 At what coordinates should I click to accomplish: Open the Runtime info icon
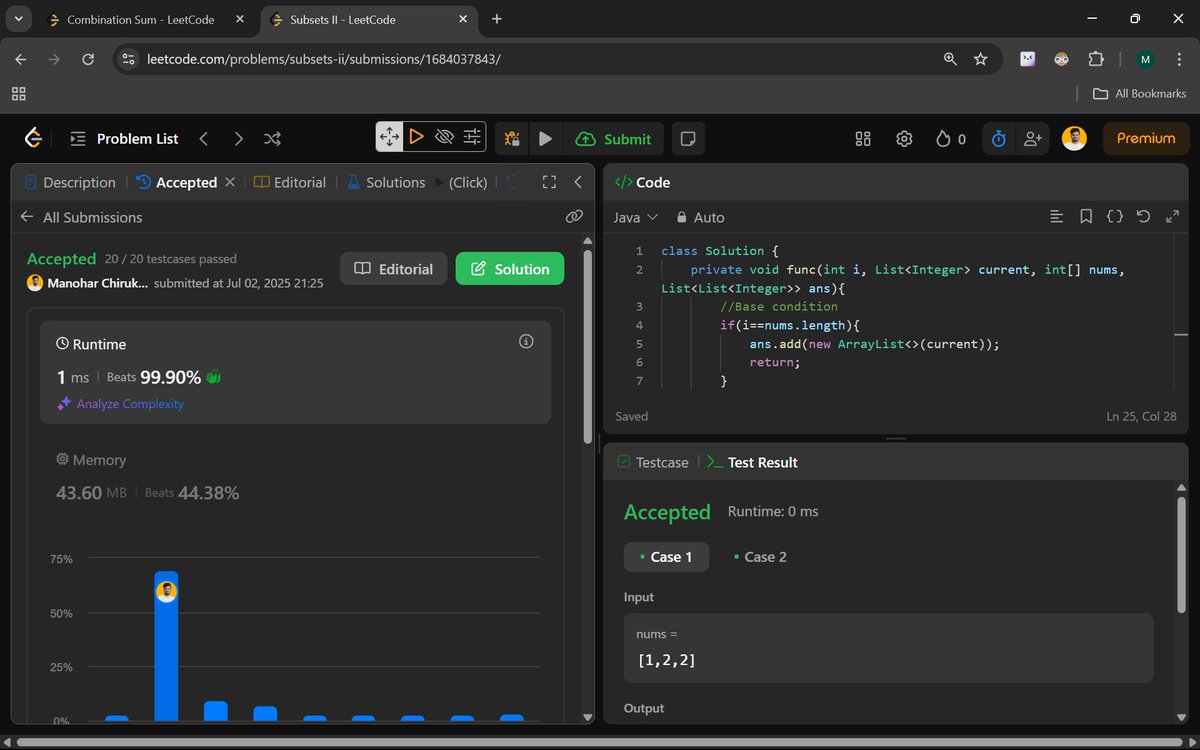[x=526, y=342]
